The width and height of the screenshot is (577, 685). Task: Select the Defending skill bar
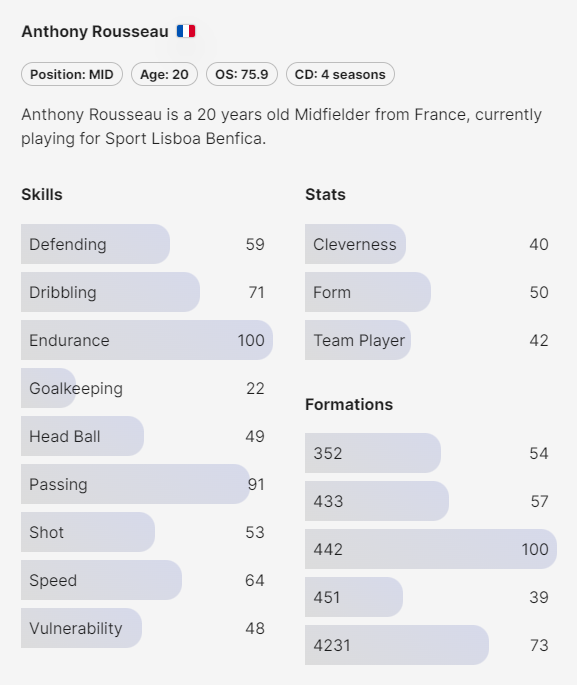[x=147, y=244]
